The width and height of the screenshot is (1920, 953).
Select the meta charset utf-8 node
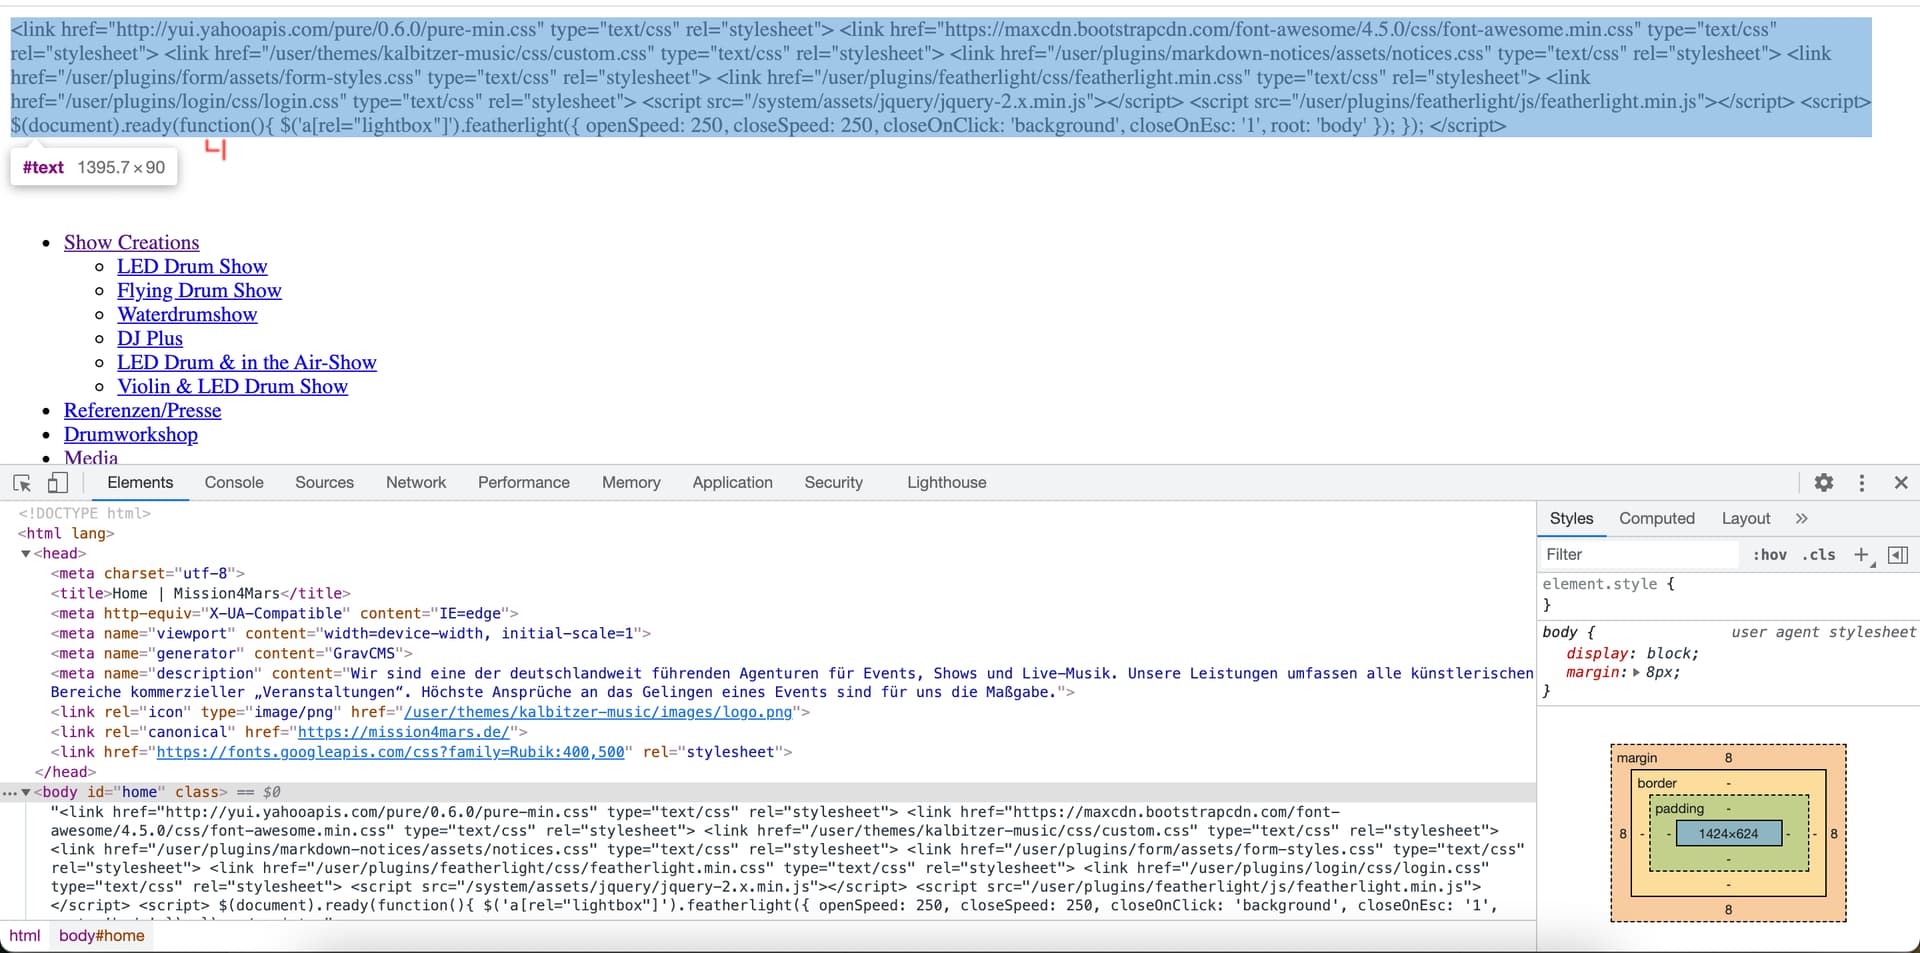pyautogui.click(x=147, y=574)
